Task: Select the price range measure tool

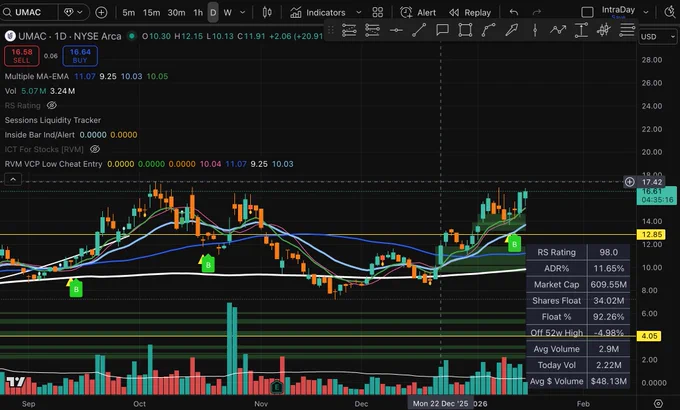Action: [x=581, y=30]
